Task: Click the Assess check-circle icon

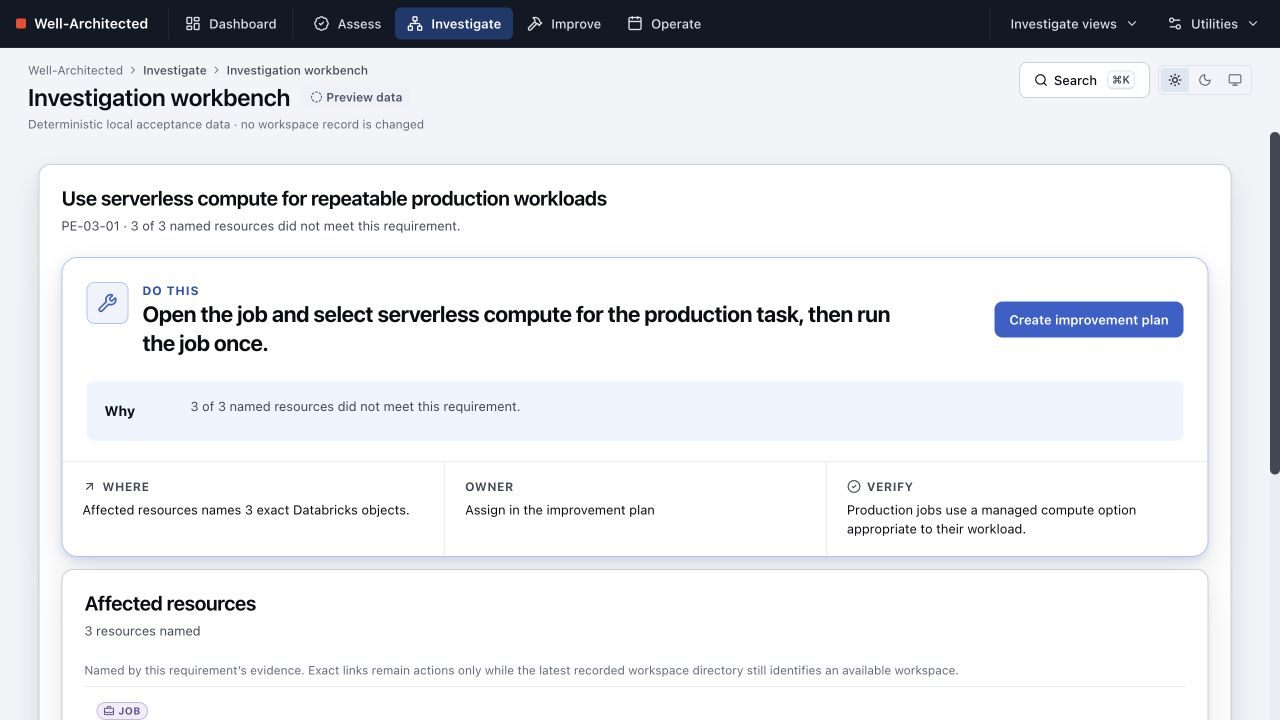Action: tap(321, 24)
